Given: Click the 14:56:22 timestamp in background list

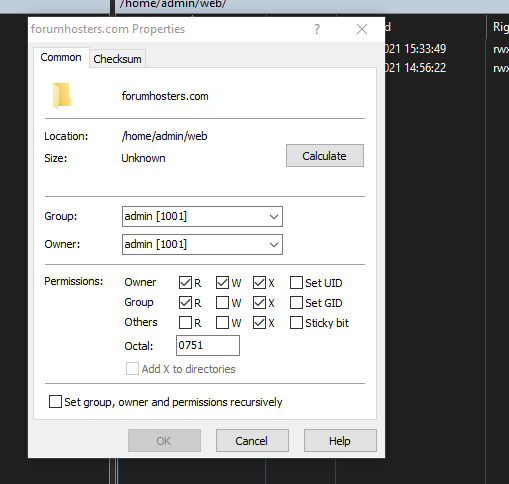Looking at the screenshot, I should pyautogui.click(x=425, y=68).
